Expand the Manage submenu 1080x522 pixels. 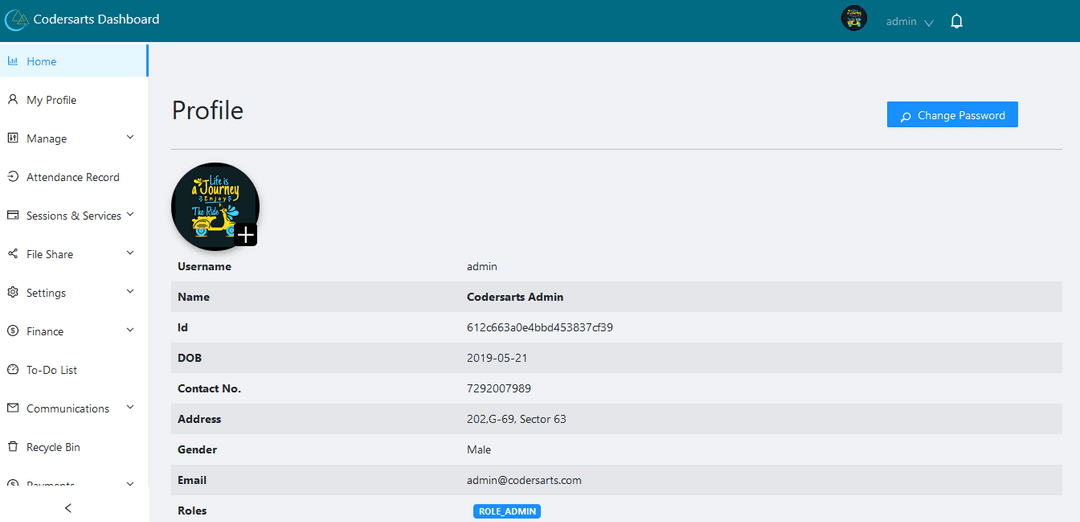coord(130,138)
